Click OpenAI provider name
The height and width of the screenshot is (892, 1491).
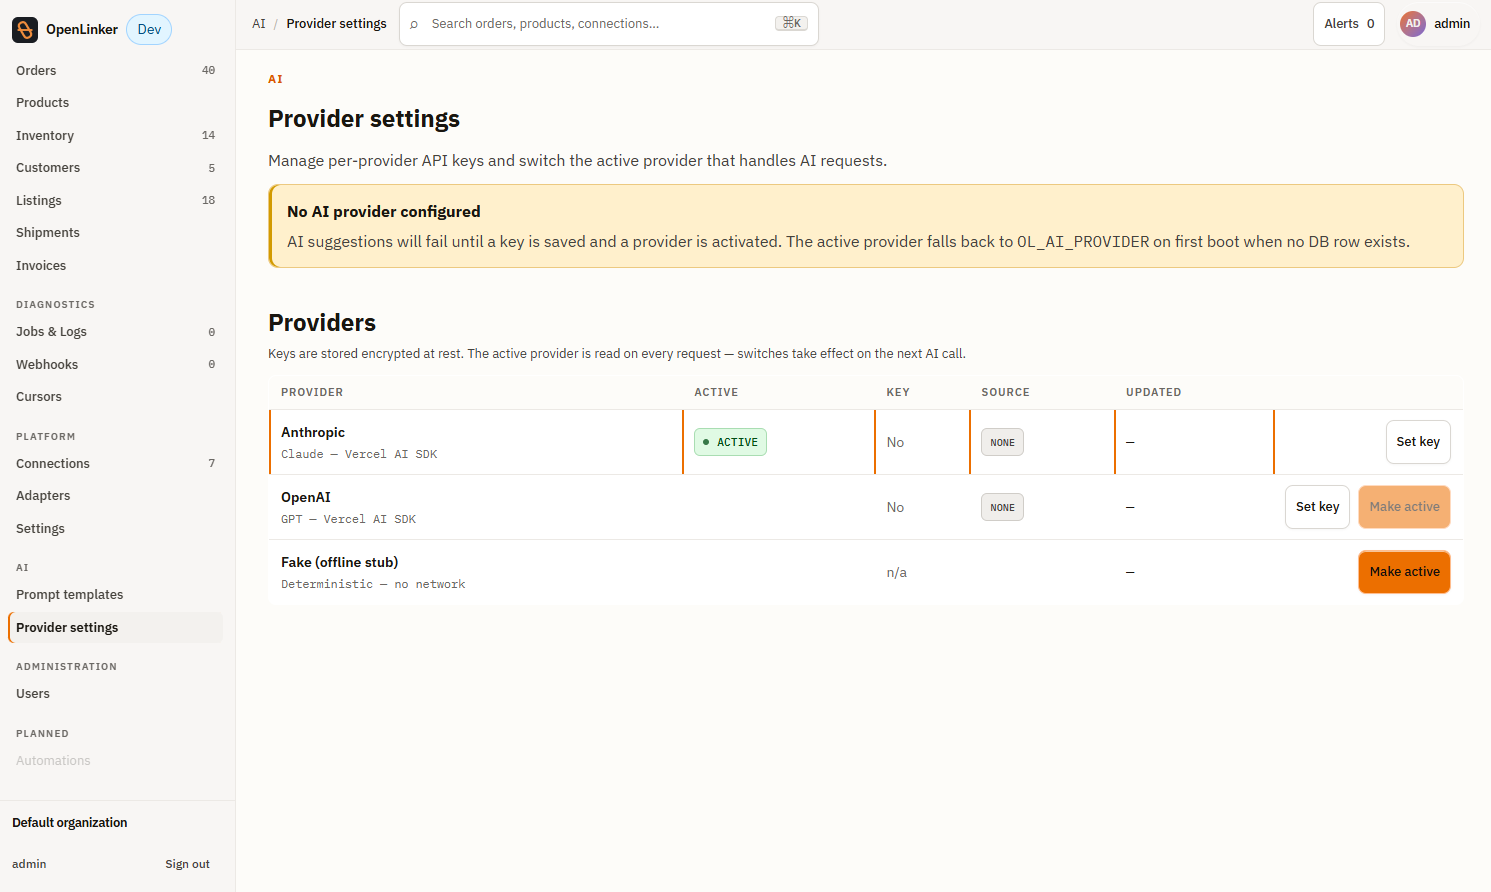click(306, 497)
